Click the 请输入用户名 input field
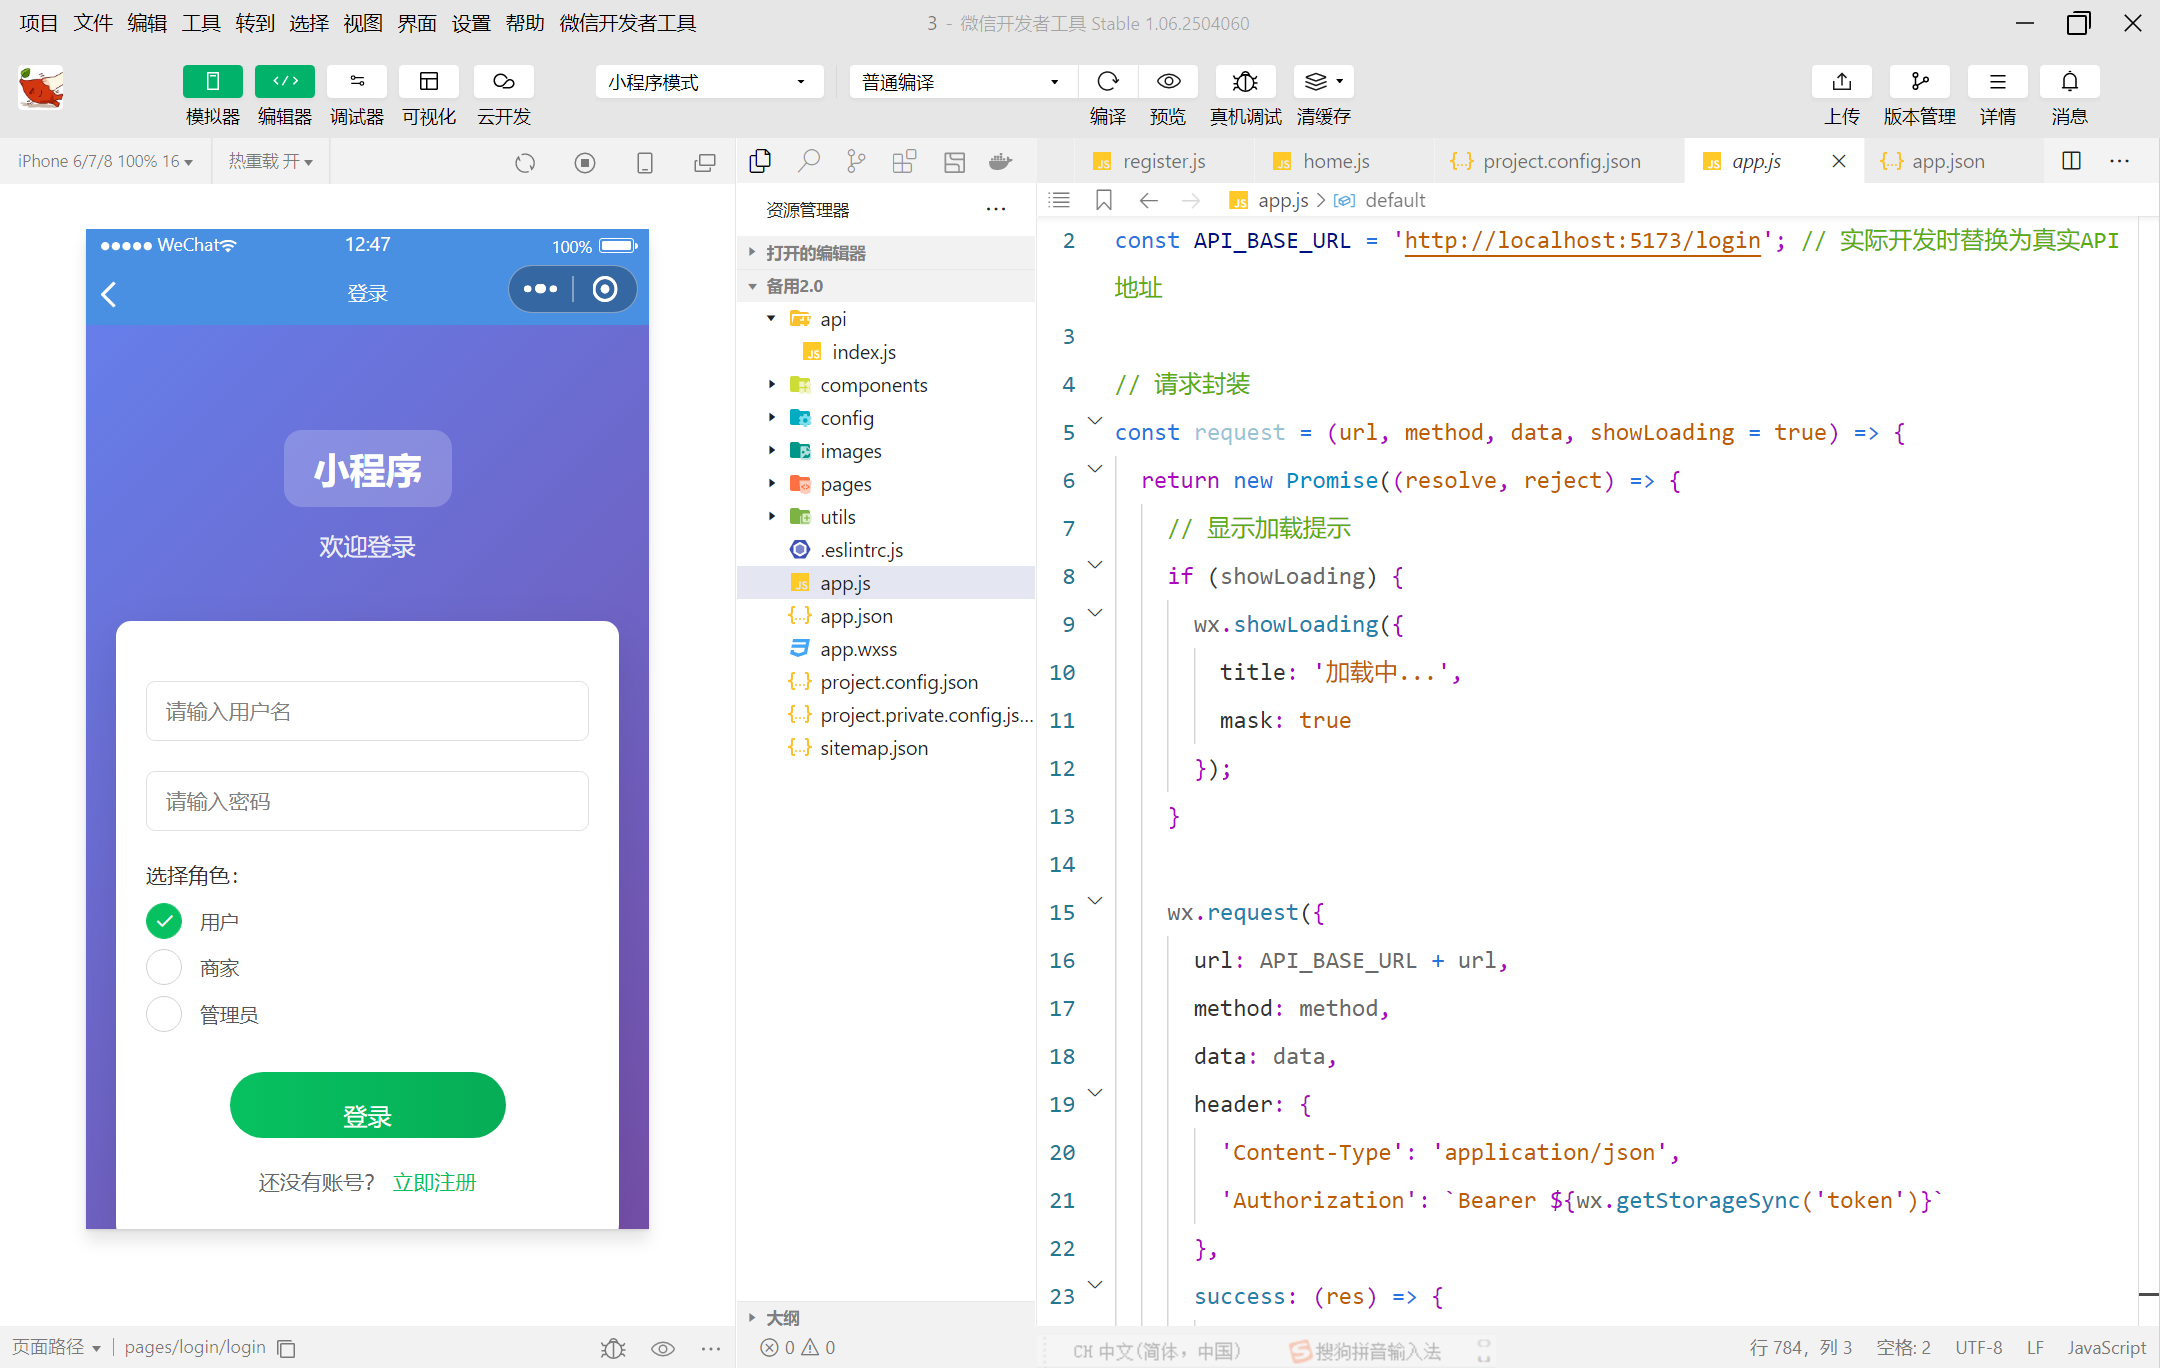Screen dimensions: 2160x1368 click(367, 711)
